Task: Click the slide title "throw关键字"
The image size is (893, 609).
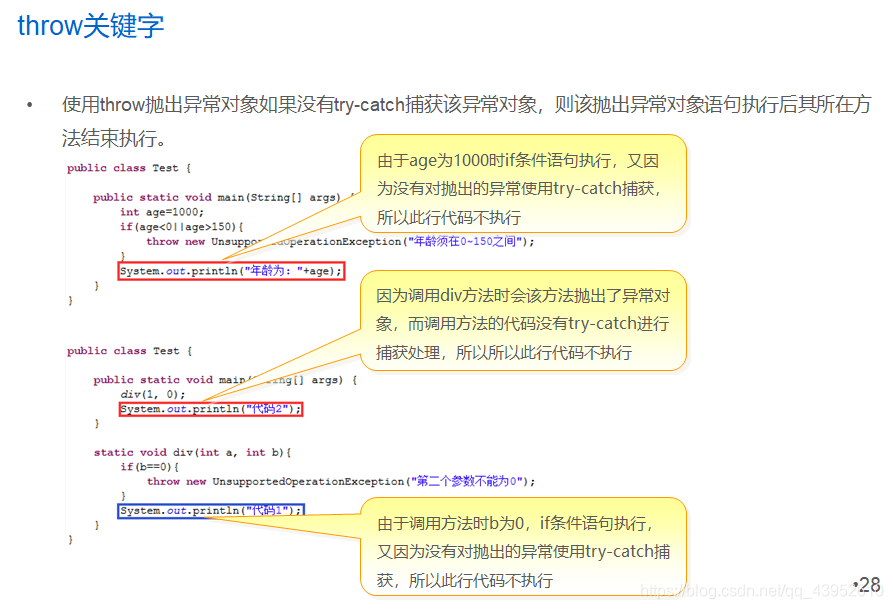Action: [91, 26]
